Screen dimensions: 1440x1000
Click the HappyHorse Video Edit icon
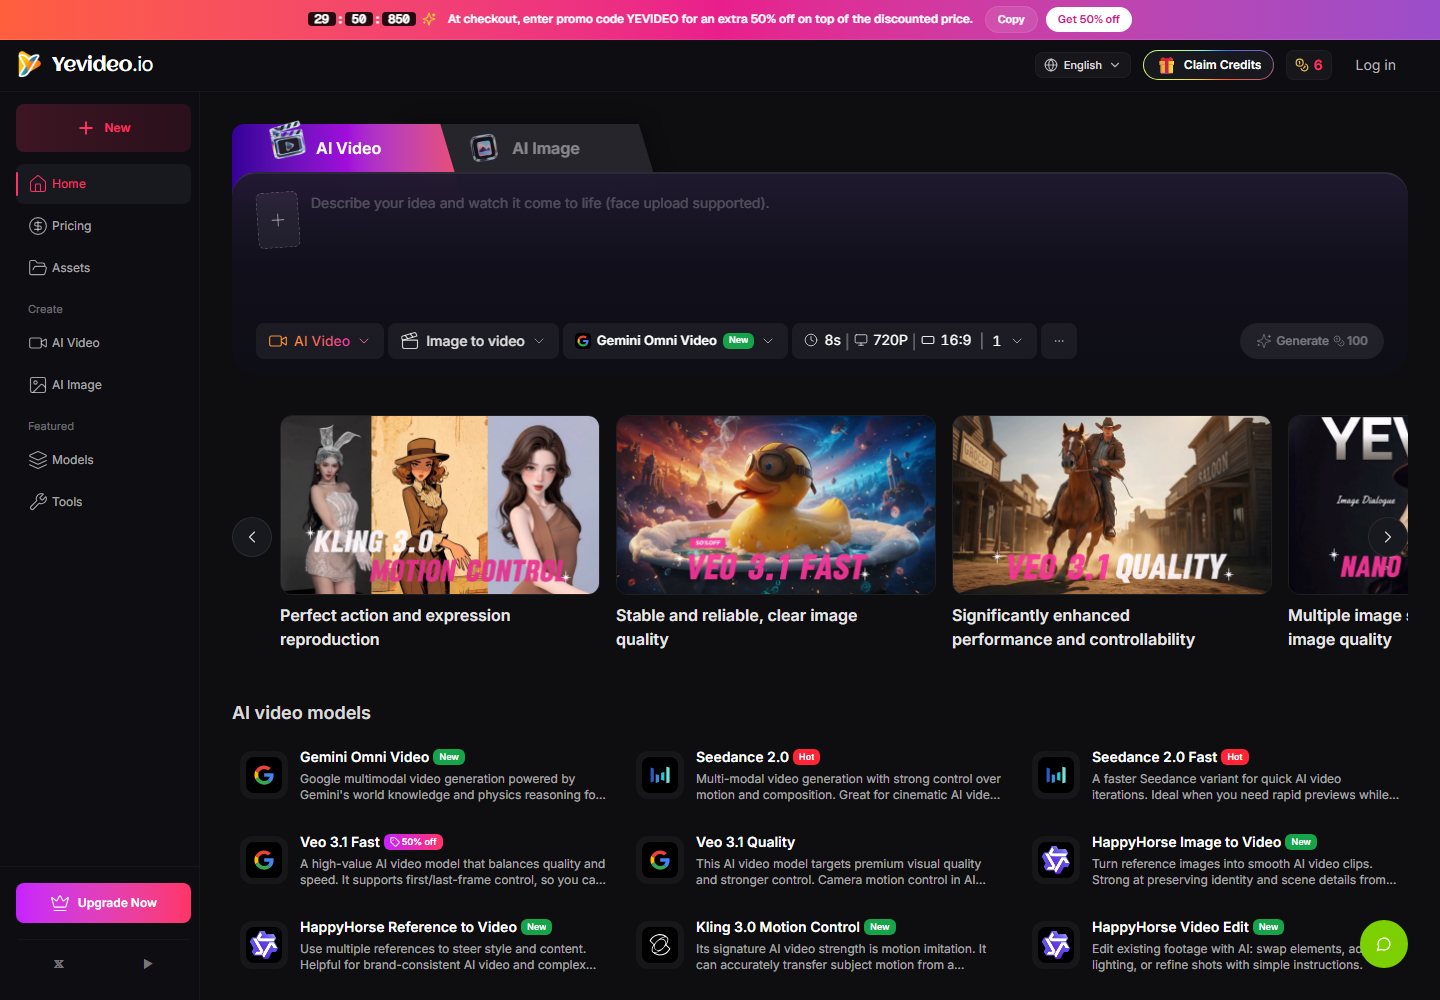(1056, 945)
